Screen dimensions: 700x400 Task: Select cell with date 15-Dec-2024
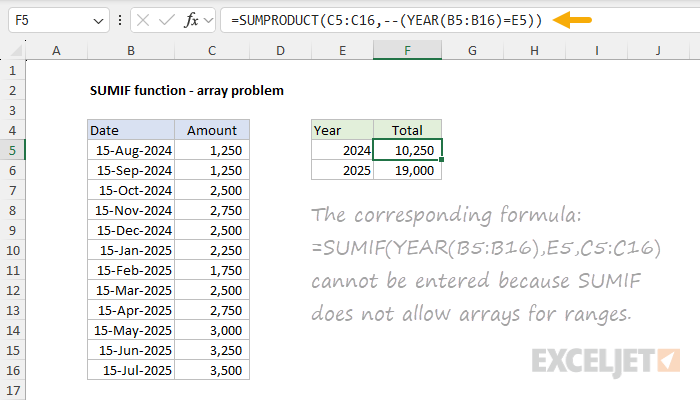tap(131, 230)
